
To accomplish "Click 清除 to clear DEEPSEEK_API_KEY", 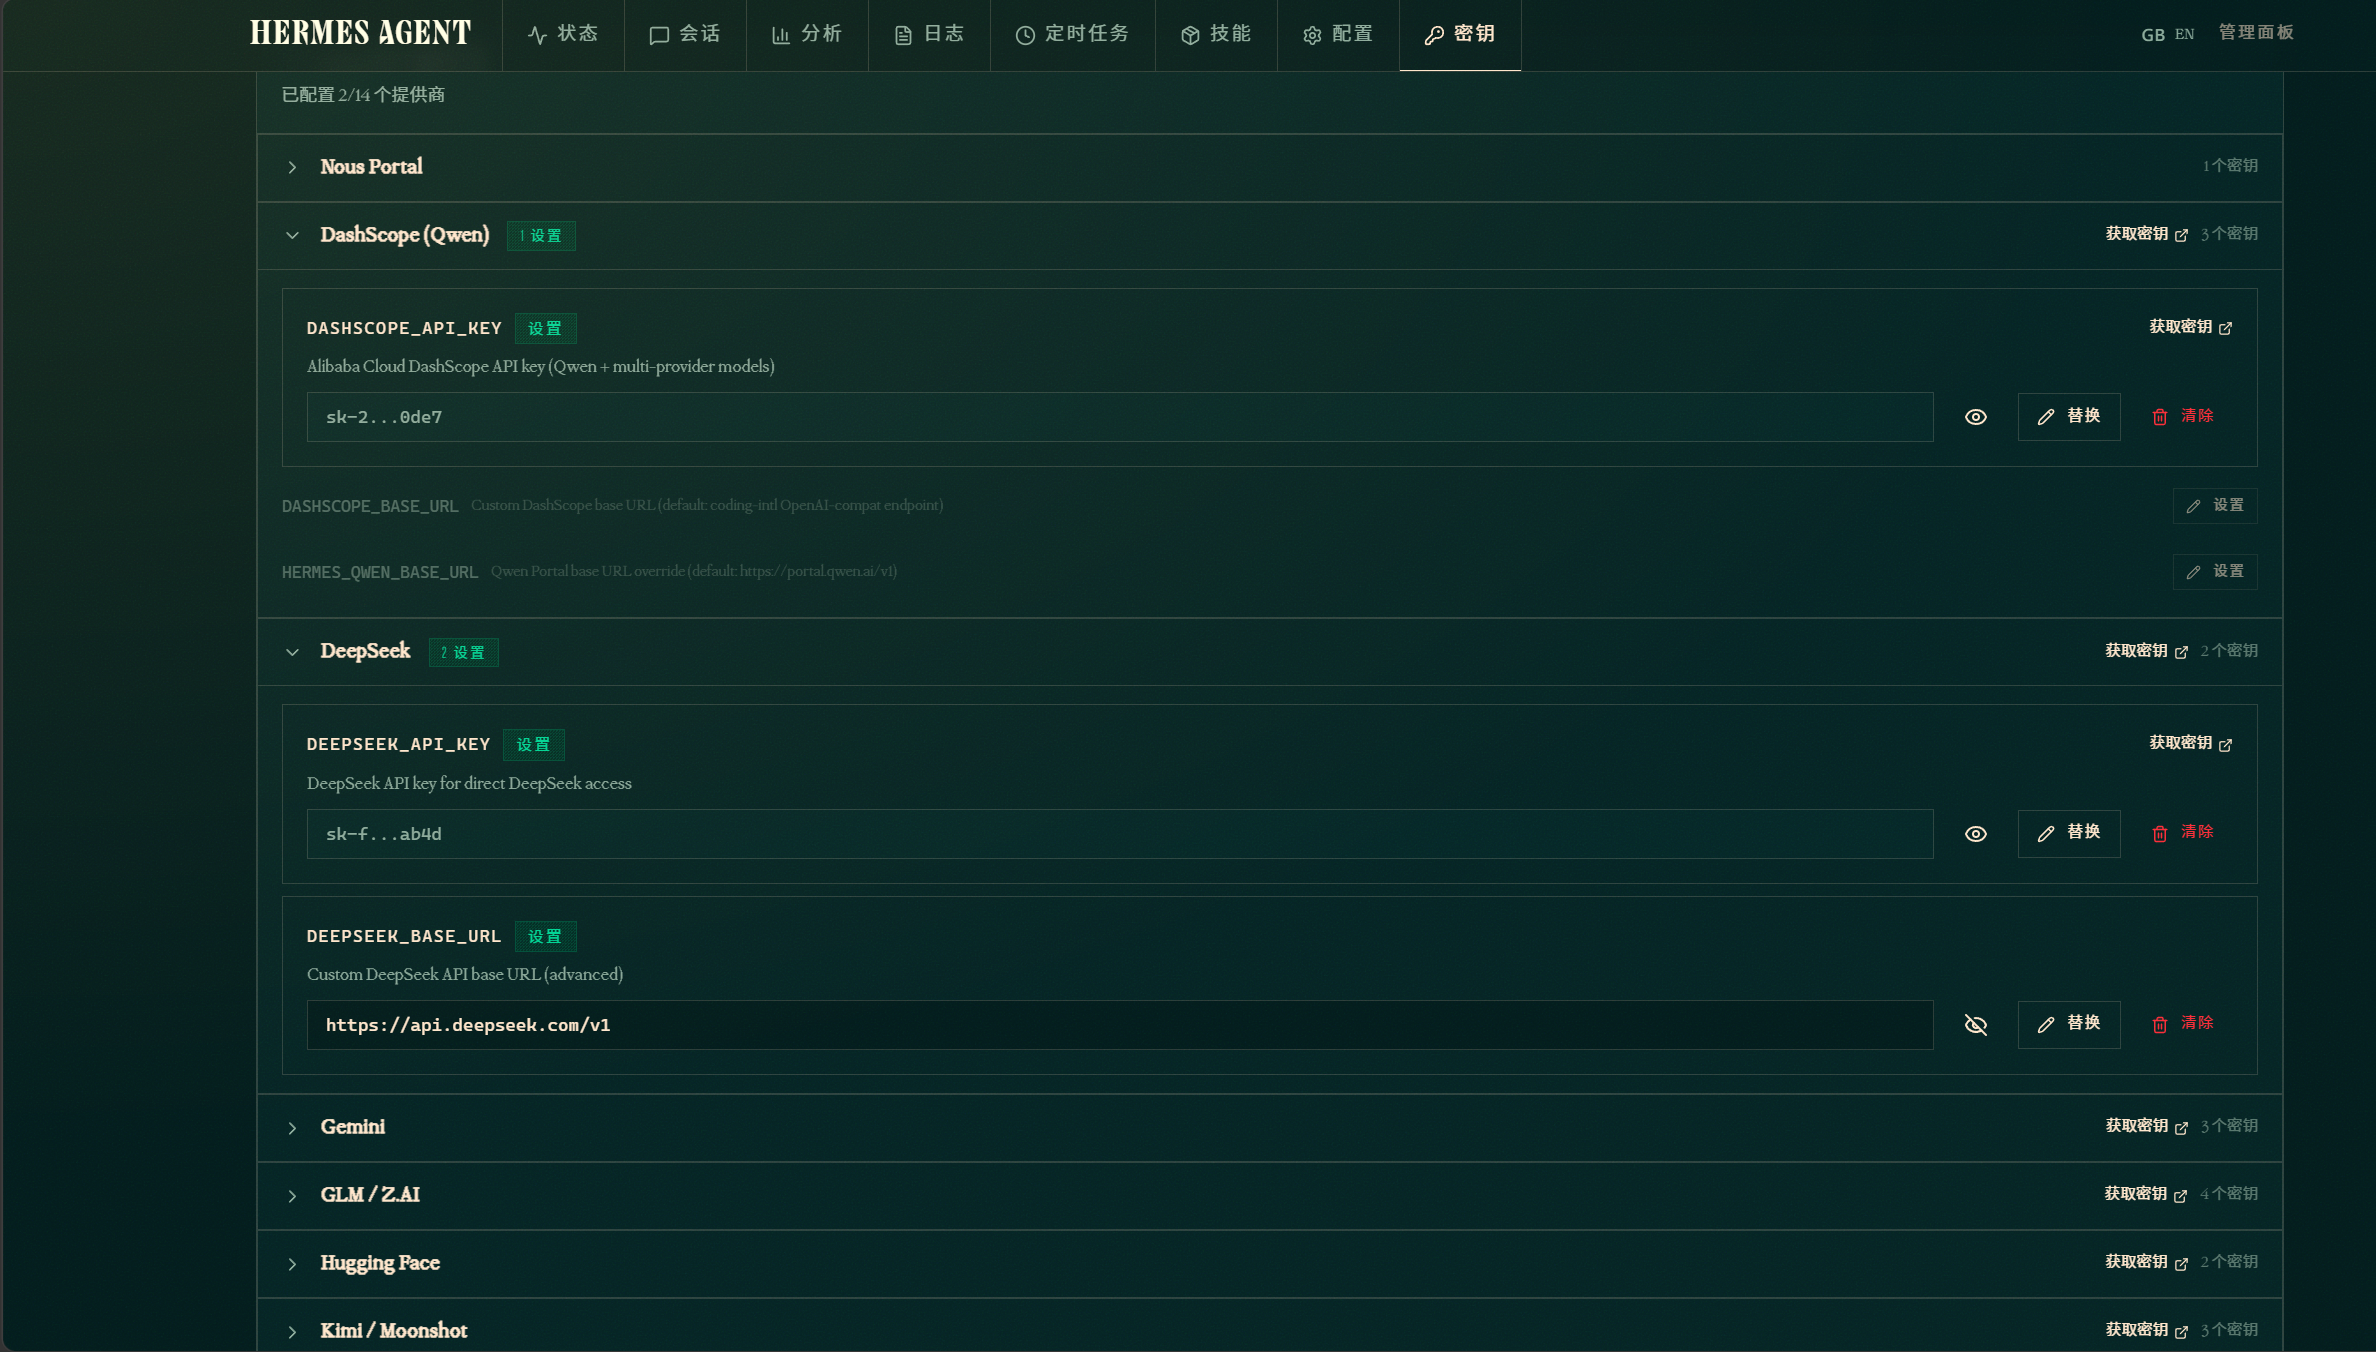I will [2183, 834].
